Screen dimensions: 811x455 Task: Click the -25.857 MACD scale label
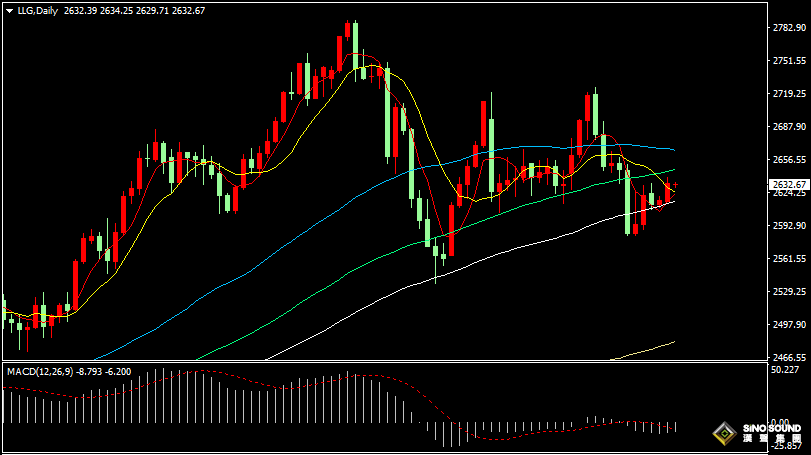(x=787, y=446)
